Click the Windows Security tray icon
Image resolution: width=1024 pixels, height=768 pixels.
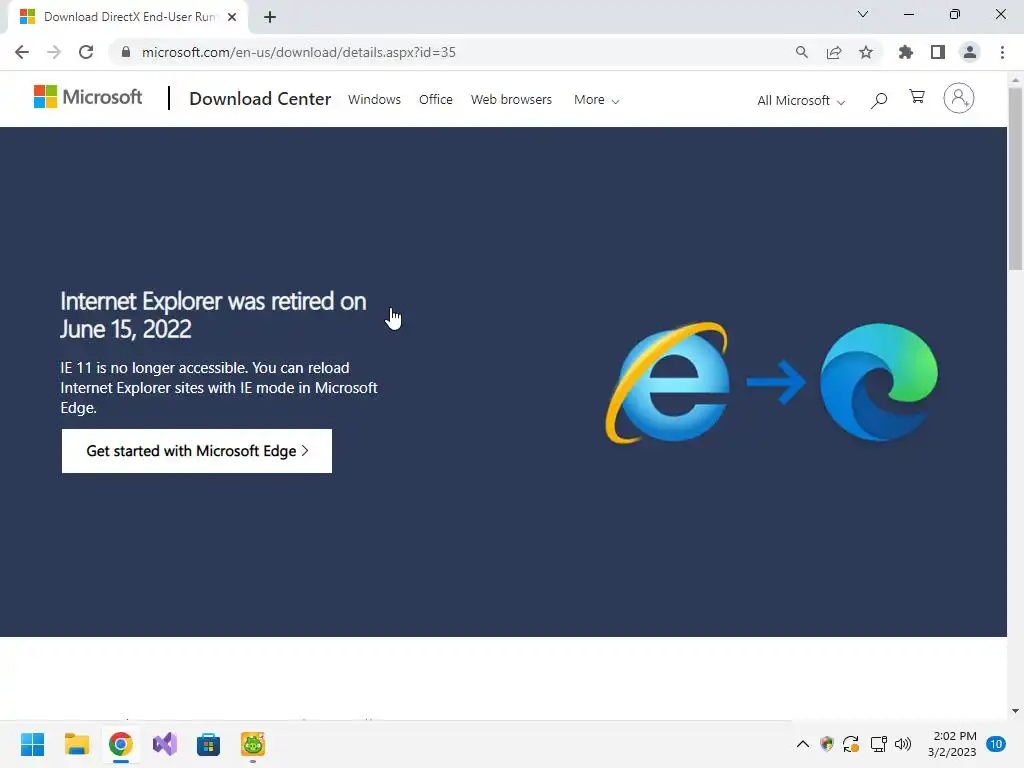tap(827, 744)
